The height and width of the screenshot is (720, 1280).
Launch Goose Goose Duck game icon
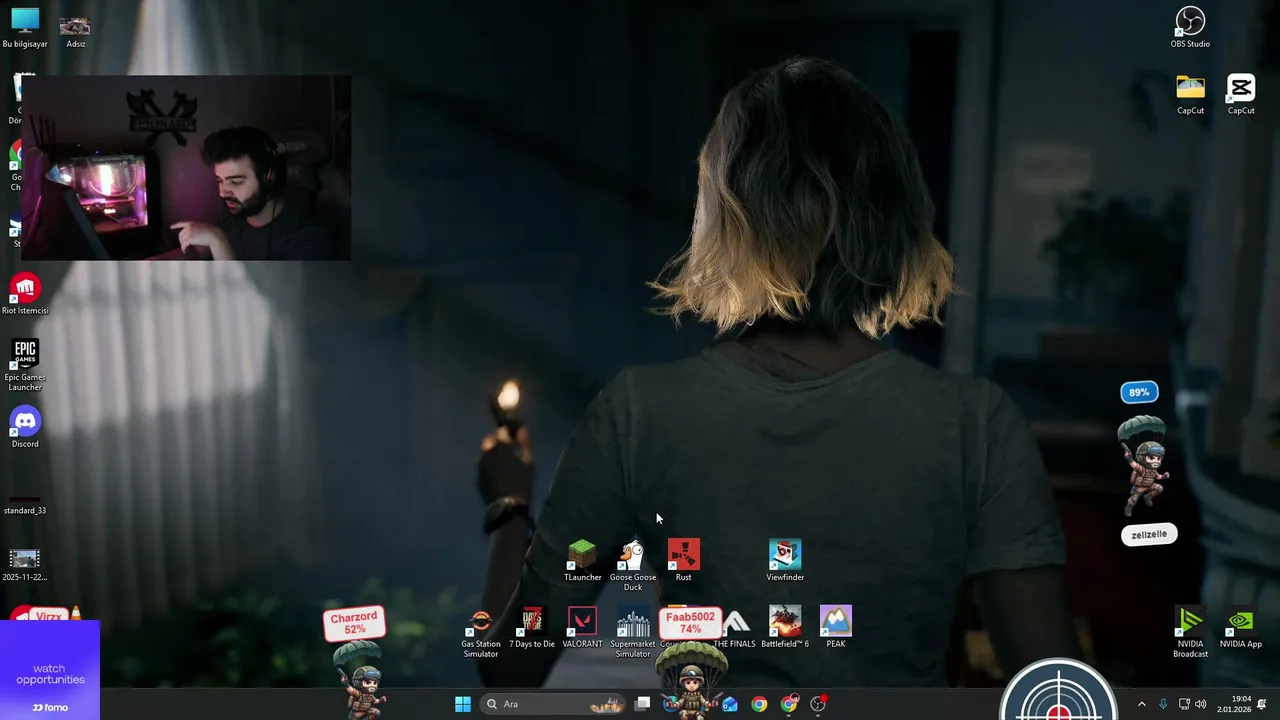633,565
